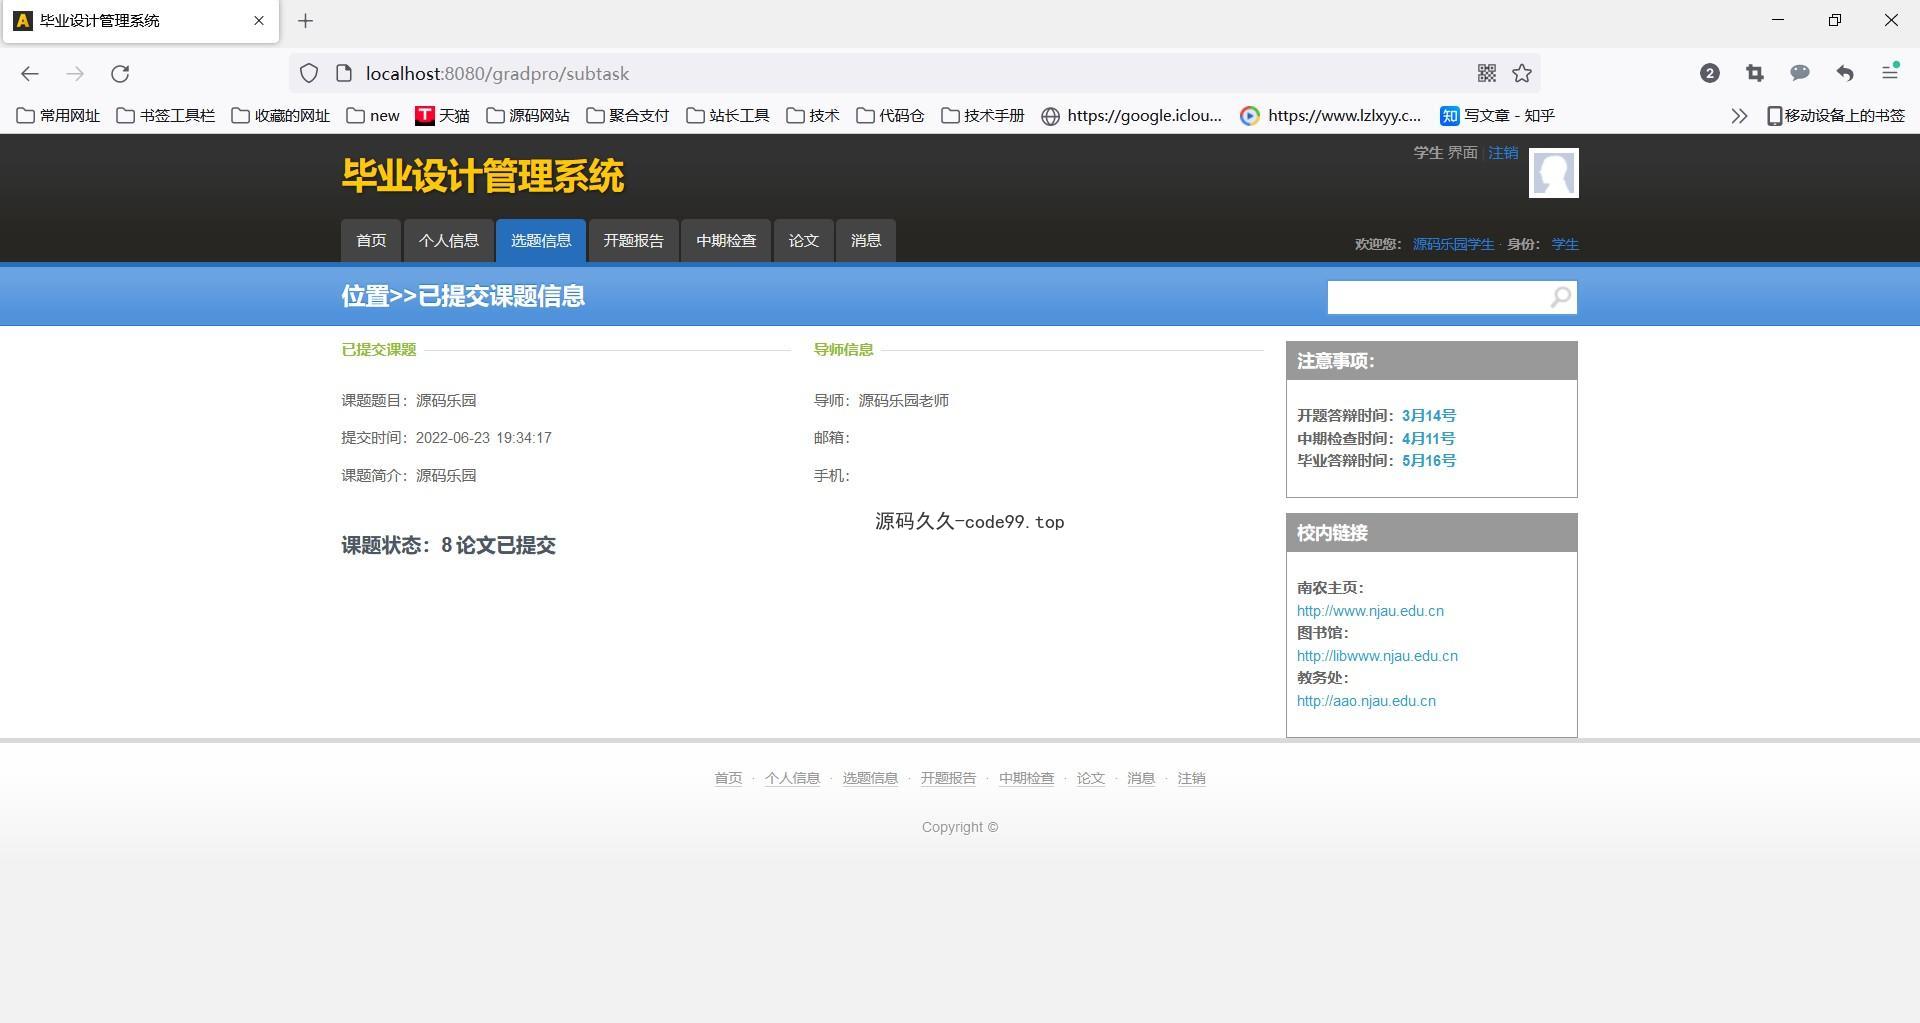Image resolution: width=1920 pixels, height=1023 pixels.
Task: Open the 论文 nav tab
Action: coord(803,241)
